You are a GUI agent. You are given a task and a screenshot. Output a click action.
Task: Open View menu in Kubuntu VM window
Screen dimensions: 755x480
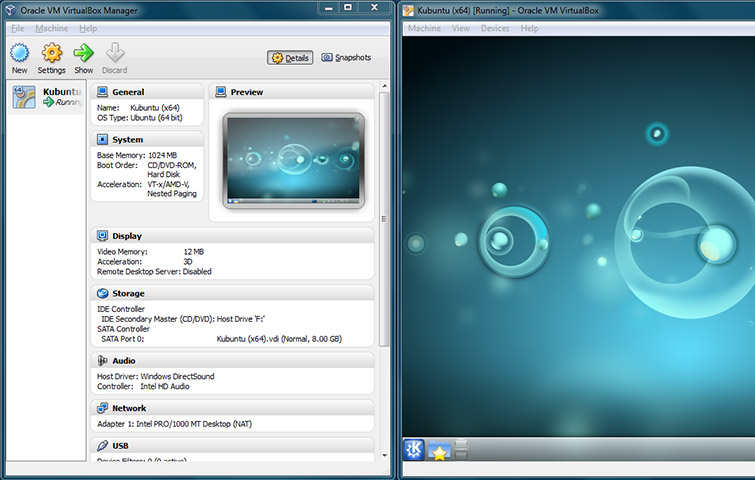pos(461,28)
